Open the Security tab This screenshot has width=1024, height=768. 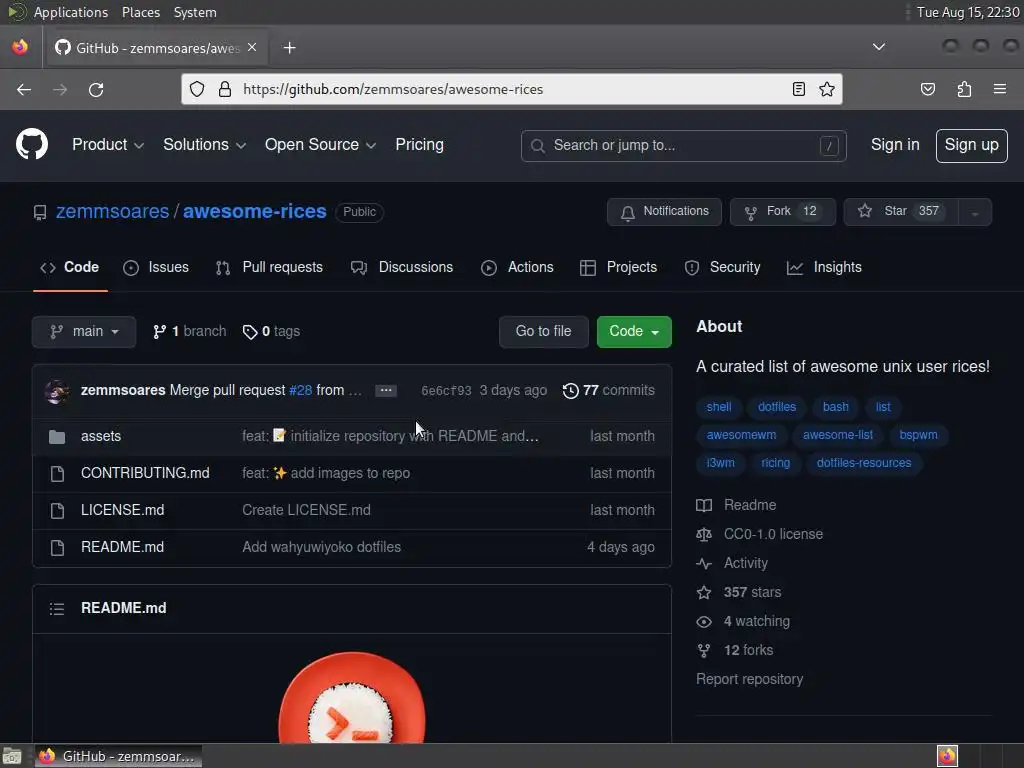click(722, 267)
